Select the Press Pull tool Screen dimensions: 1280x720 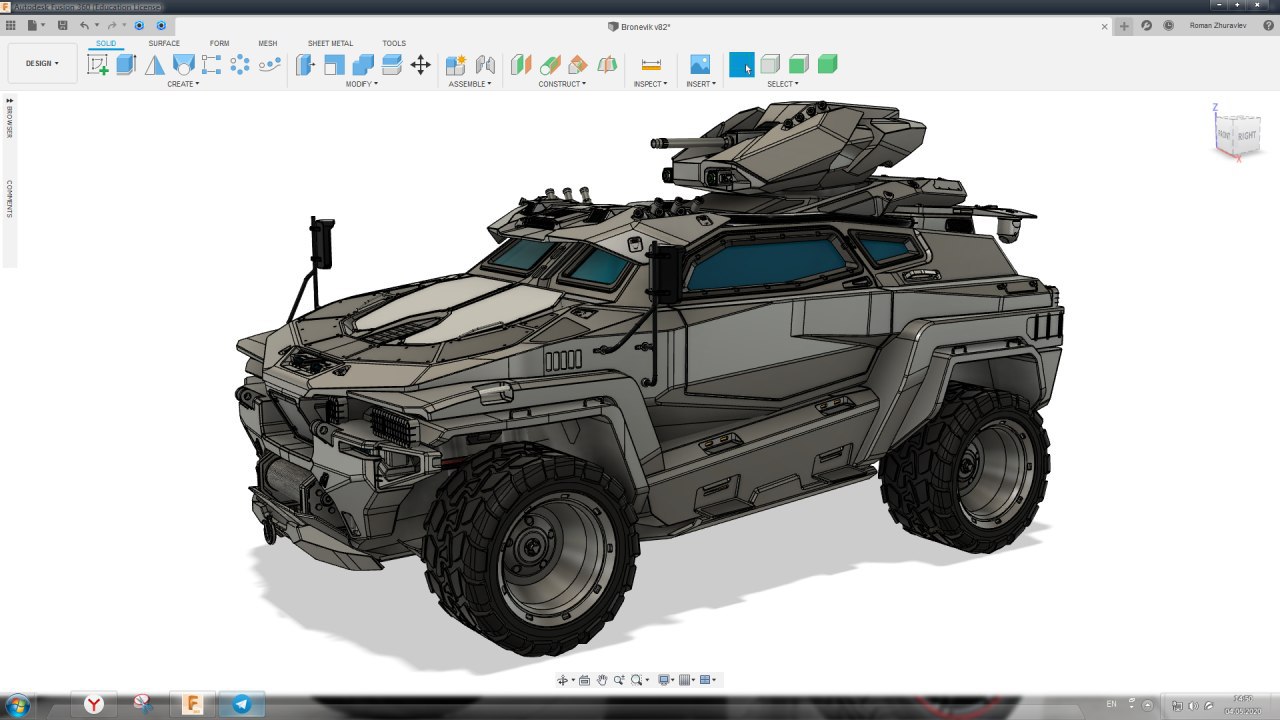pos(306,65)
